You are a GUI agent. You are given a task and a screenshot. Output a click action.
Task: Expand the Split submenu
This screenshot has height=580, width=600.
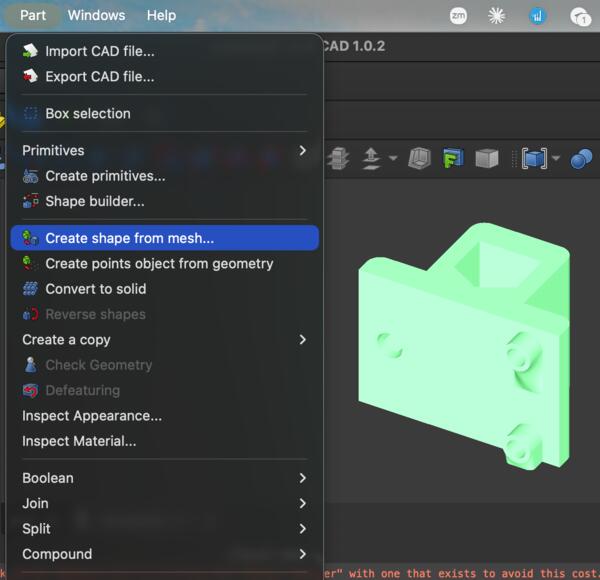[x=165, y=529]
